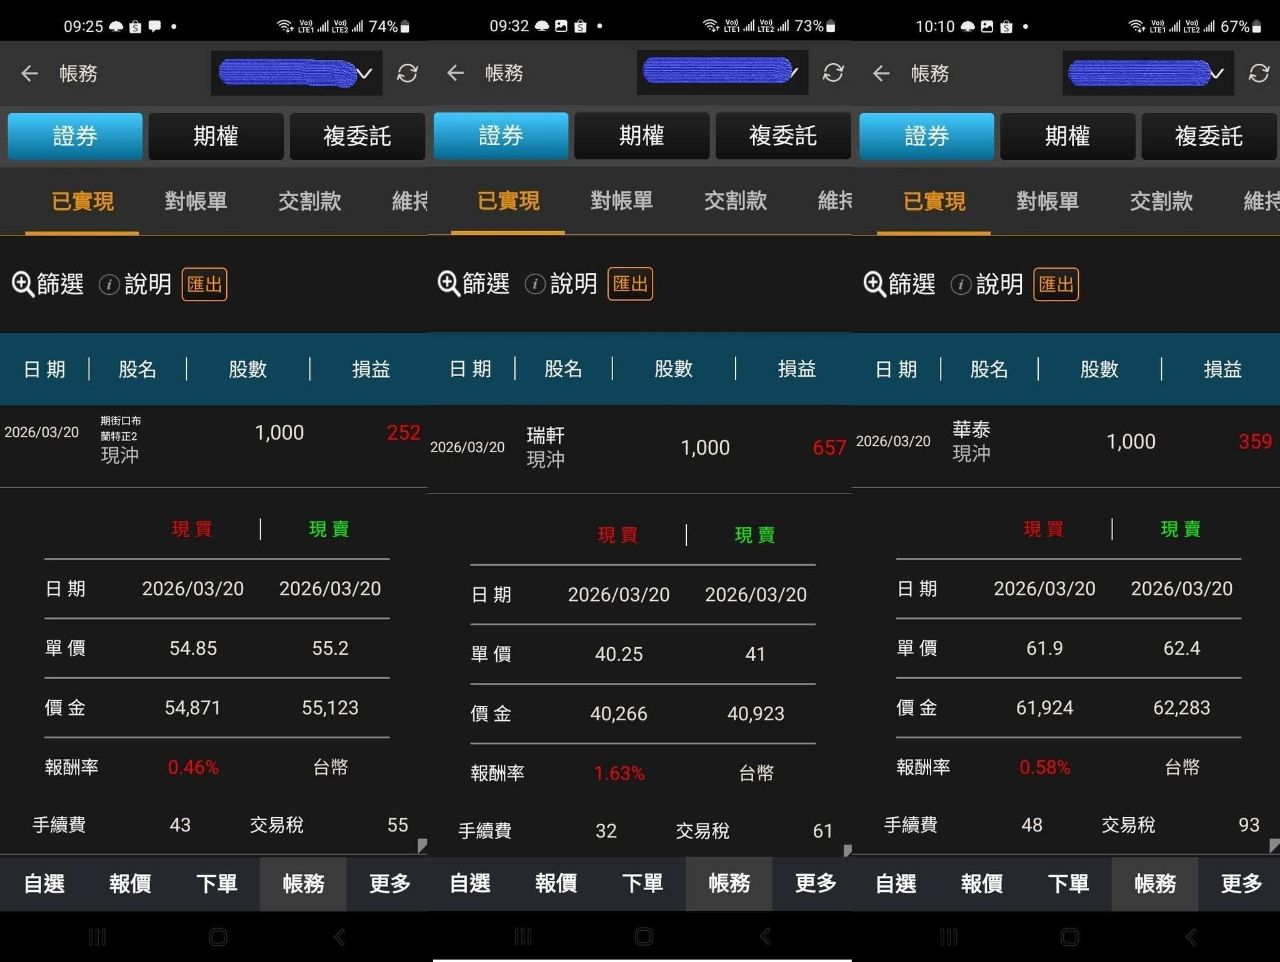Expand the account dropdown in the left screen

(x=297, y=73)
